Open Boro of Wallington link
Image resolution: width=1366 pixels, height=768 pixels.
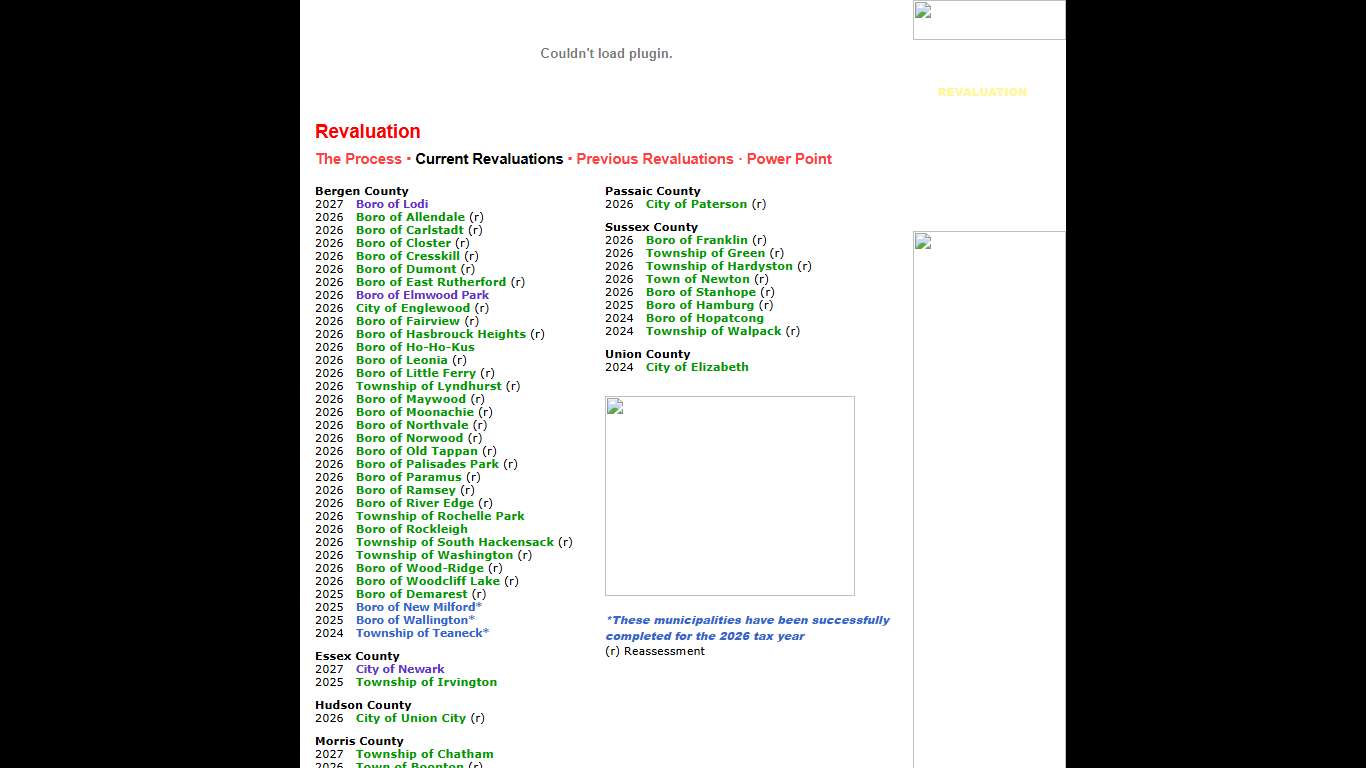click(x=415, y=620)
